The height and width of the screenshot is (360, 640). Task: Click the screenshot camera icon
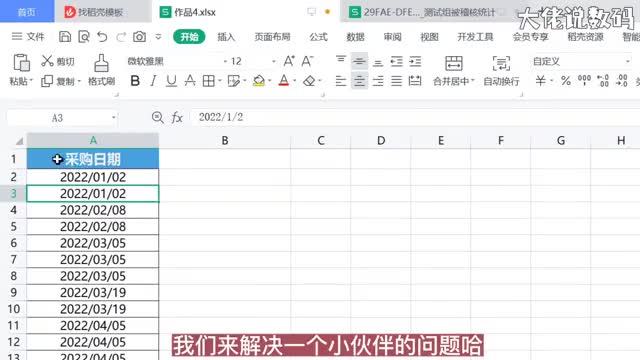(139, 37)
